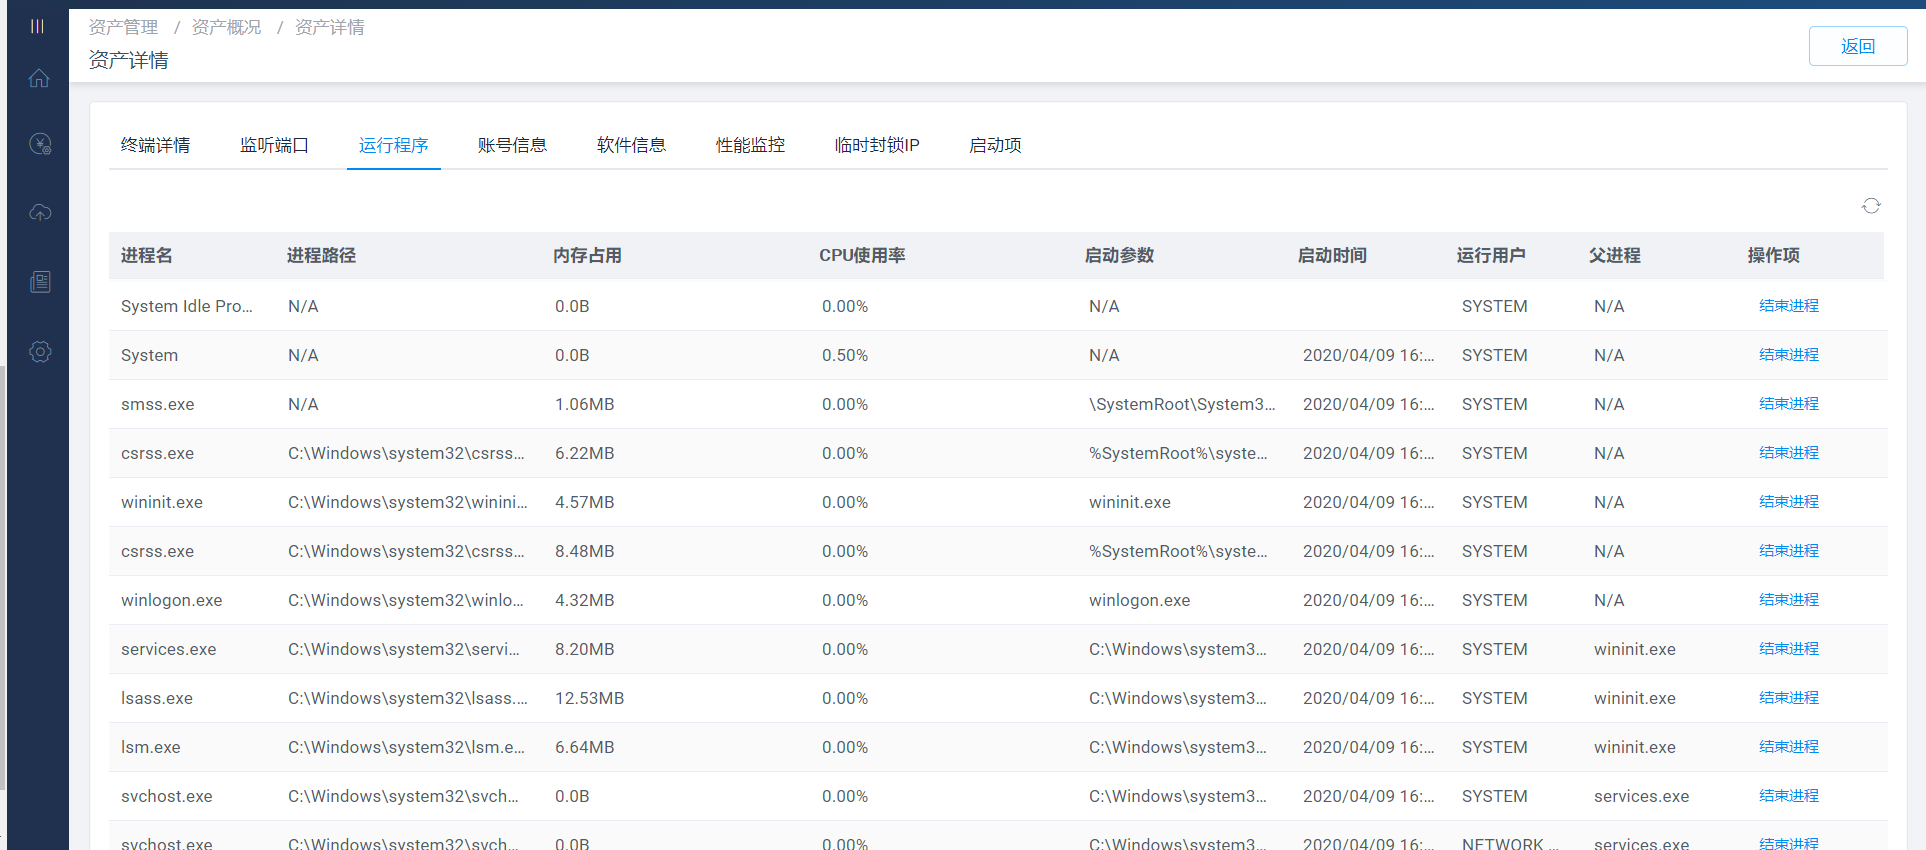The image size is (1926, 850).
Task: Go to 资产管理 breadcrumb
Action: point(123,27)
